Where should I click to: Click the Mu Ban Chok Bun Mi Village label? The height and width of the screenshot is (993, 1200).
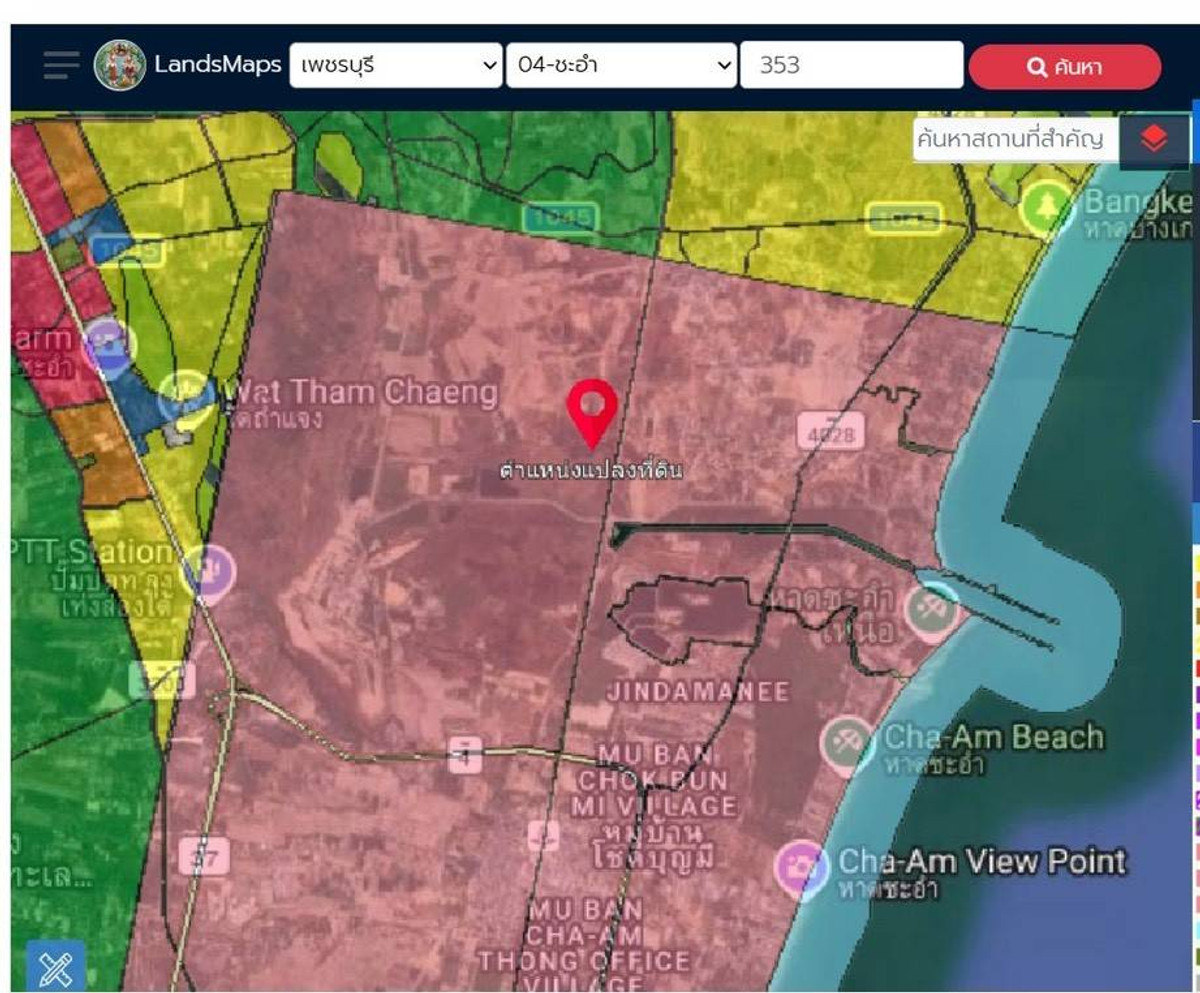(x=657, y=780)
